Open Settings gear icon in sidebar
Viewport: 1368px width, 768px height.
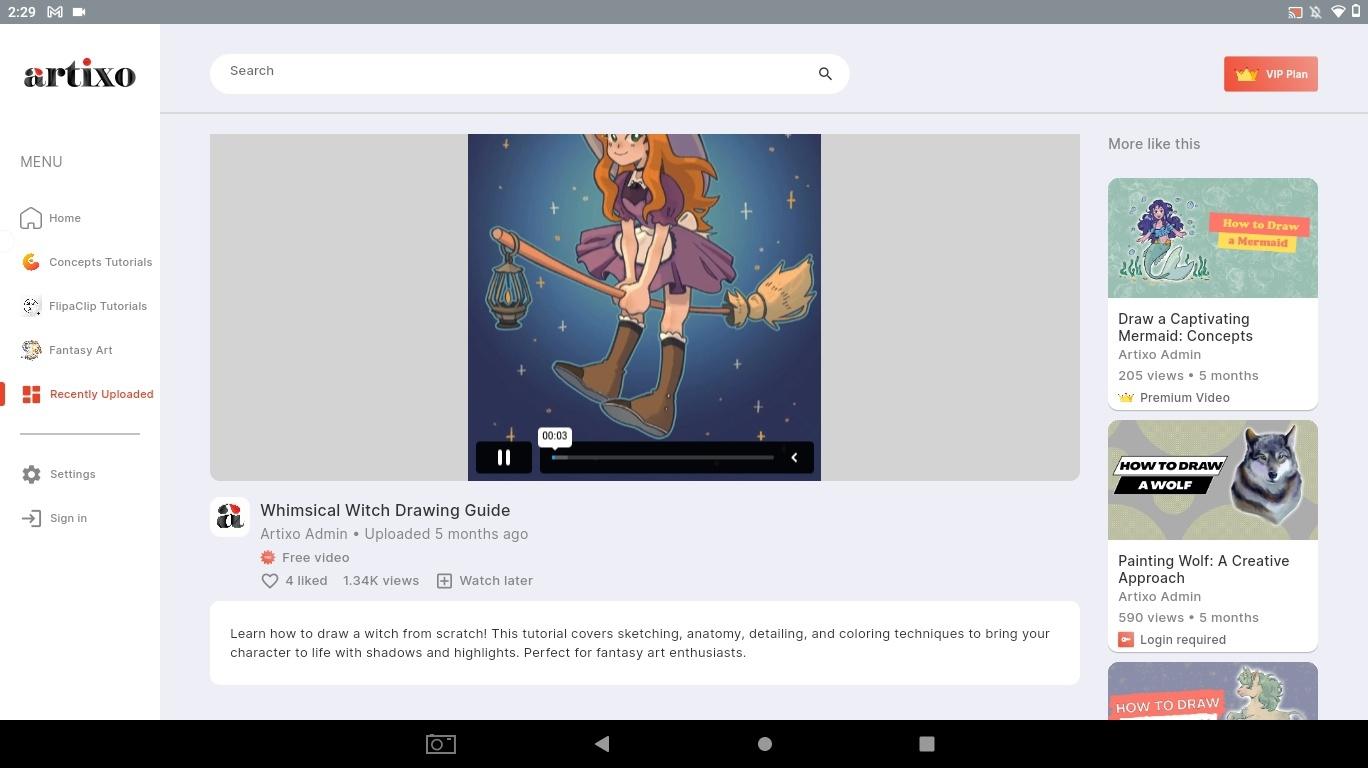coord(32,474)
